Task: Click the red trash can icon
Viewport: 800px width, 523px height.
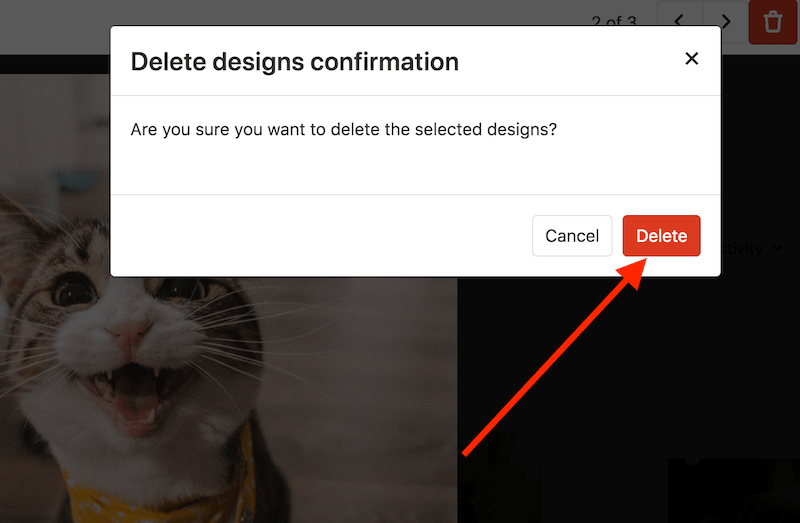Action: (773, 21)
